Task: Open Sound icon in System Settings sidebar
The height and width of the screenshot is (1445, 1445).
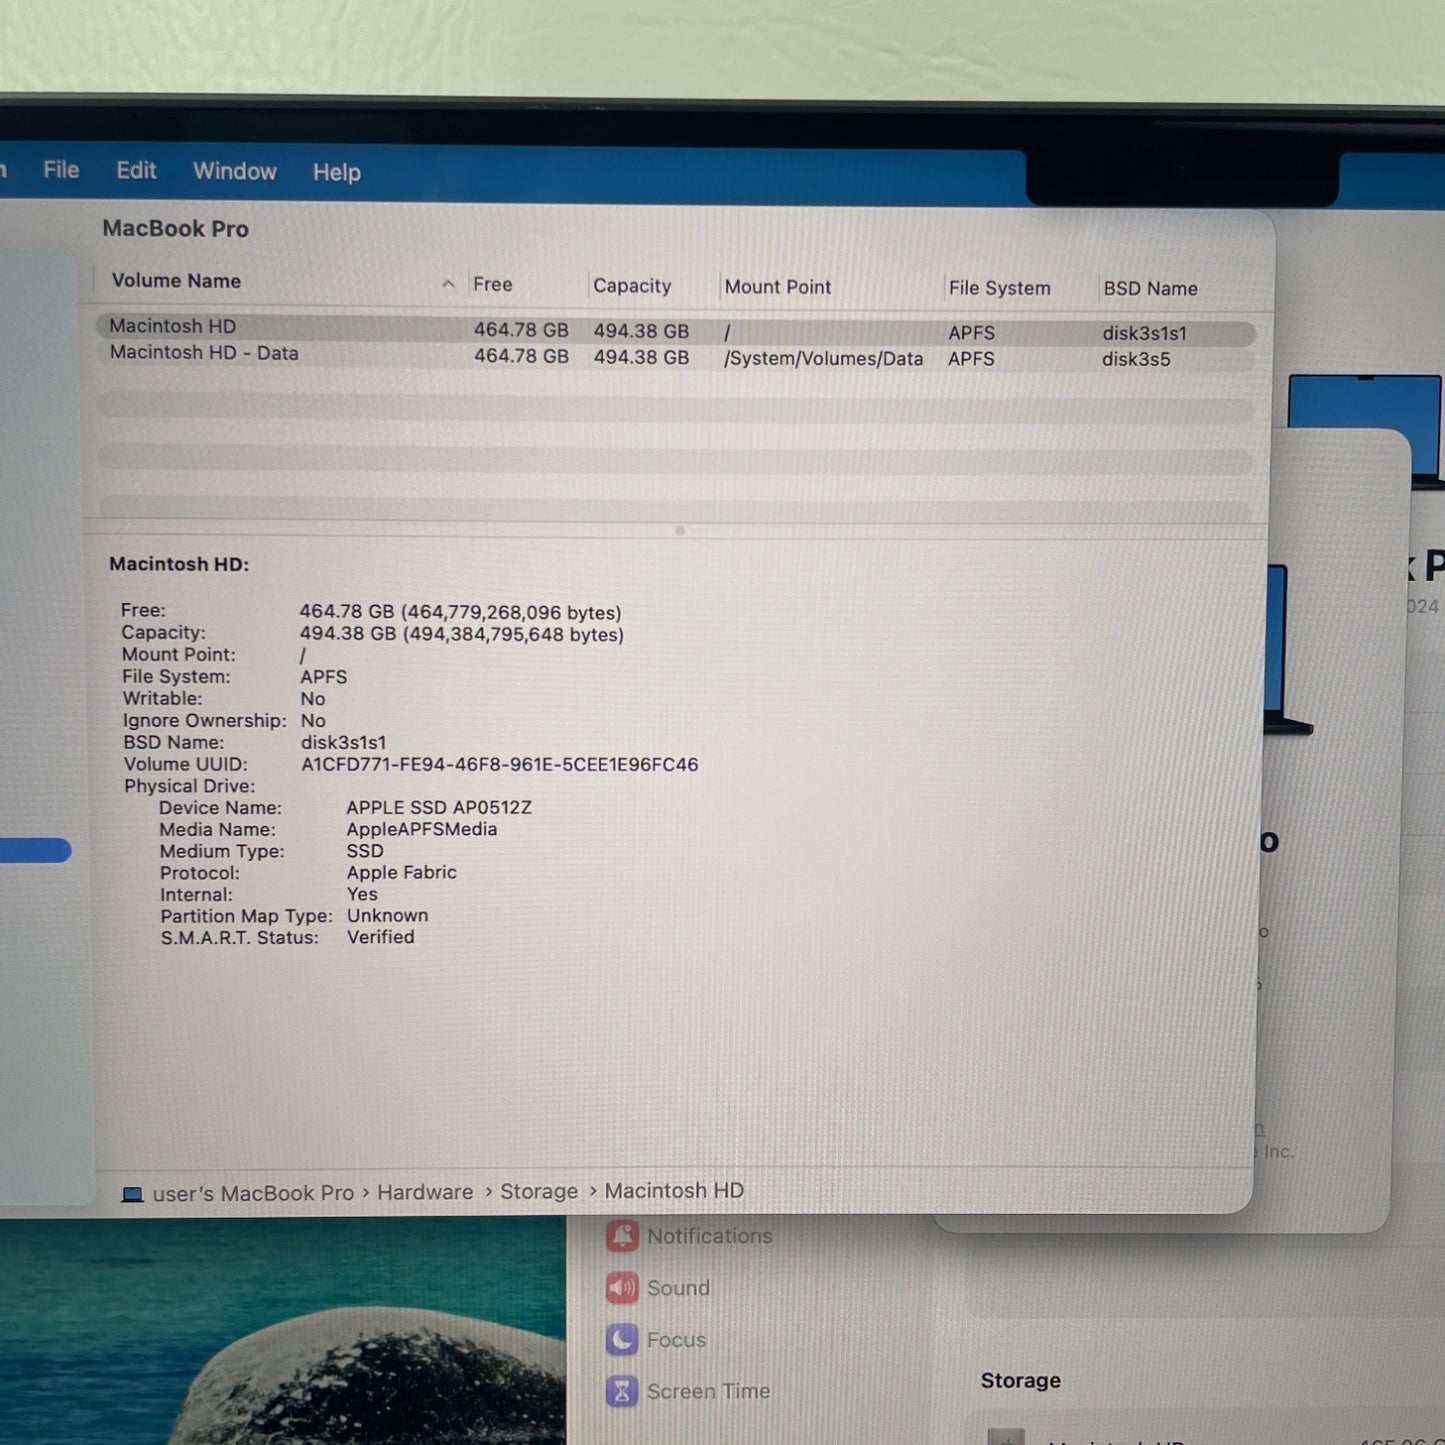Action: [622, 1288]
